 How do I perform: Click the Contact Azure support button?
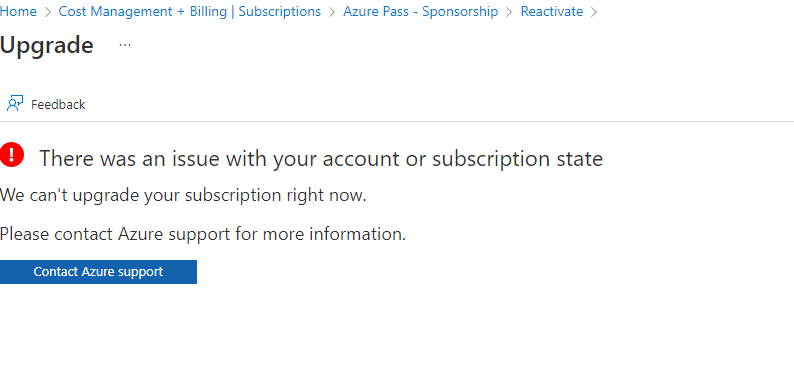coord(98,272)
